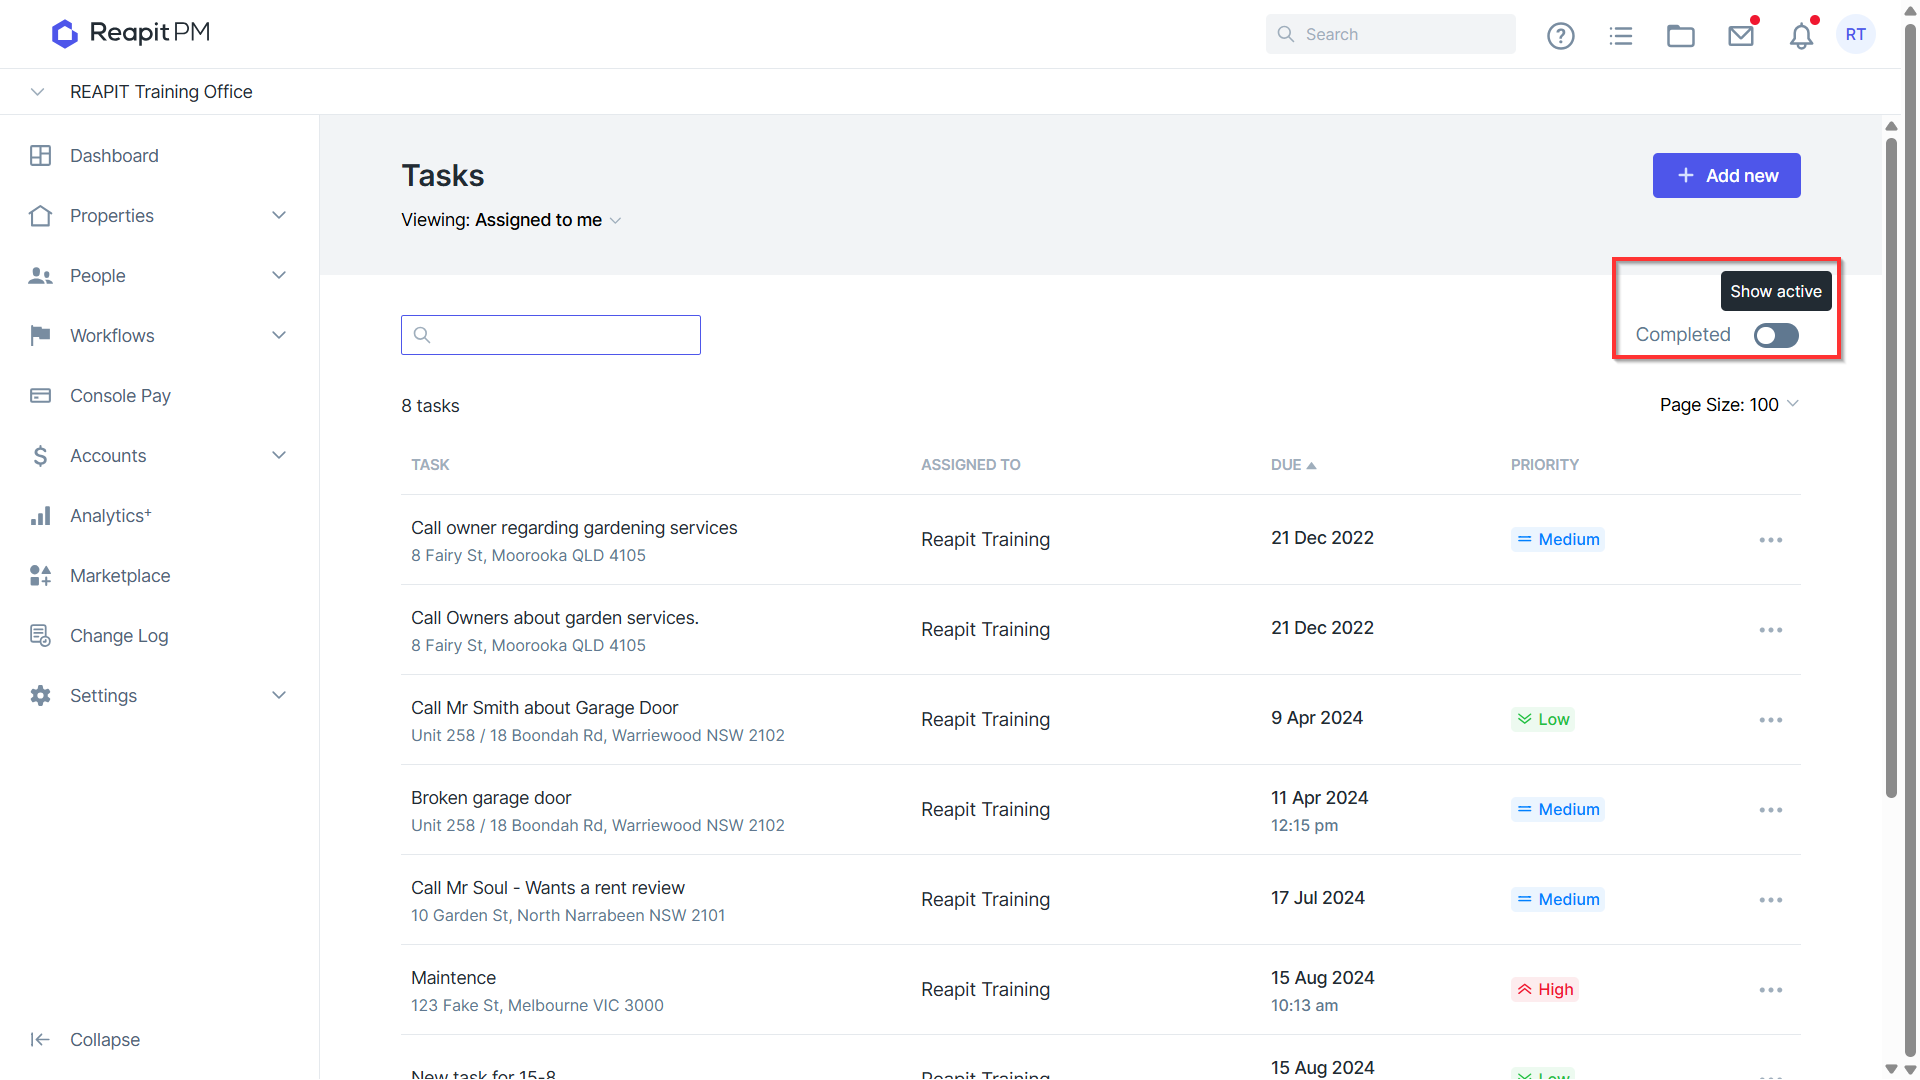Open options for Broken garage door task
The height and width of the screenshot is (1080, 1920).
point(1771,810)
